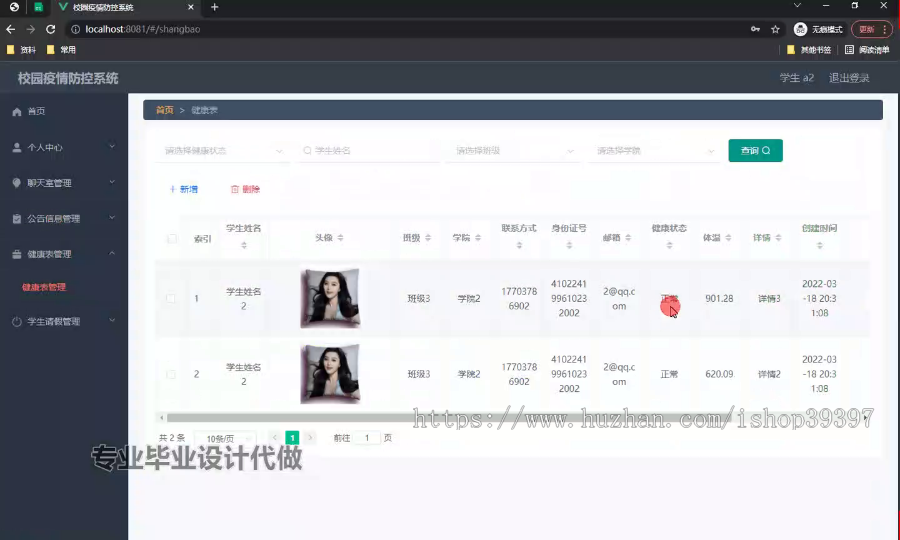
Task: Go to next page arrow
Action: pyautogui.click(x=310, y=438)
